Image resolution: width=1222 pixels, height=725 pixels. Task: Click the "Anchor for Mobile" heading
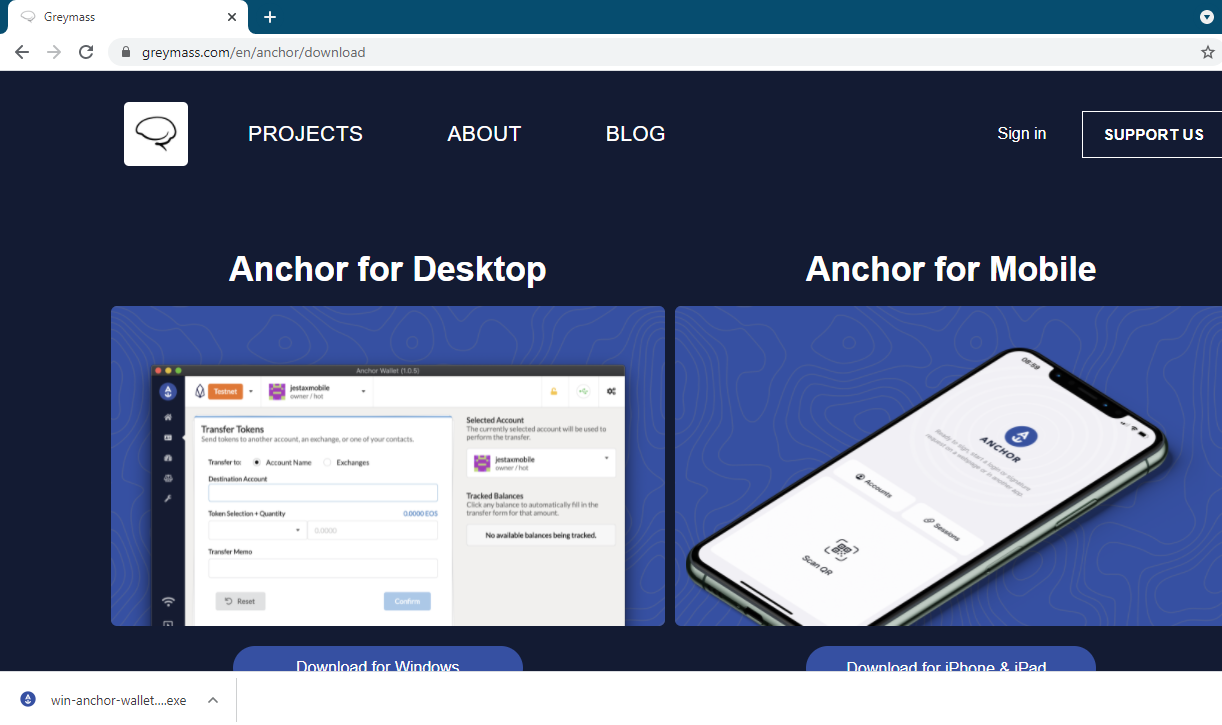(x=951, y=269)
